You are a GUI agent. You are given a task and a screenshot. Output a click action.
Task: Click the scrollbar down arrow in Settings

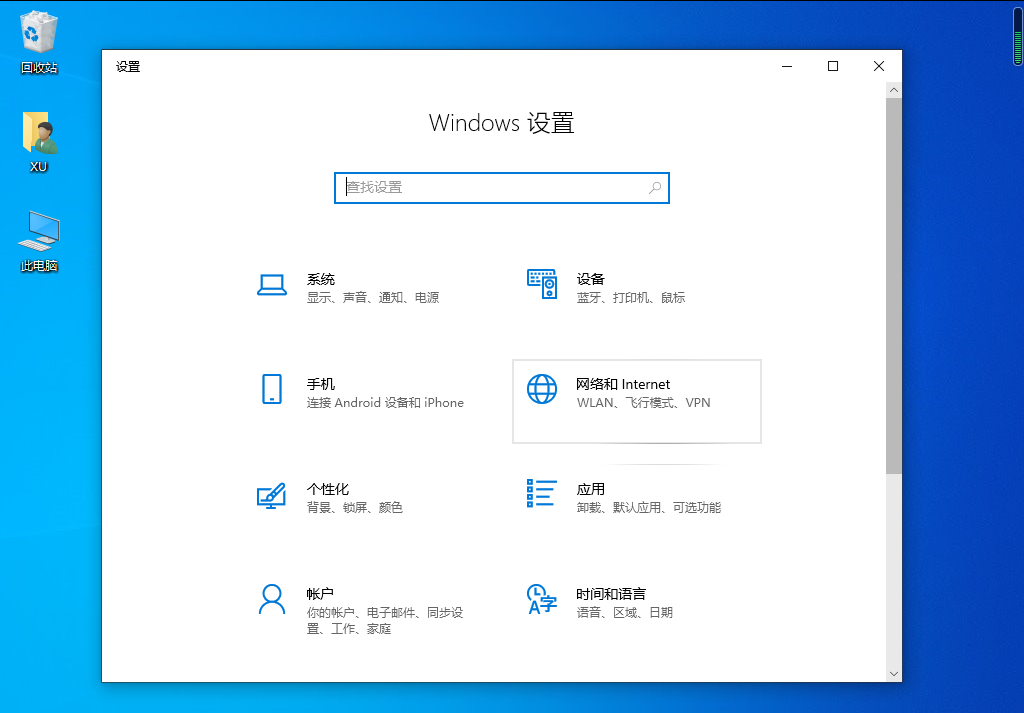click(893, 674)
